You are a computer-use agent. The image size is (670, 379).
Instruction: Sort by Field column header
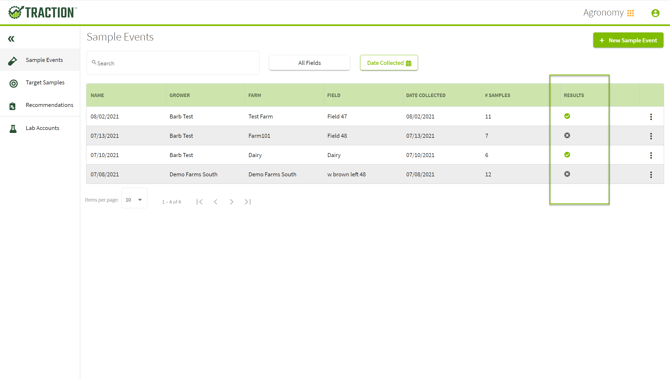(334, 95)
